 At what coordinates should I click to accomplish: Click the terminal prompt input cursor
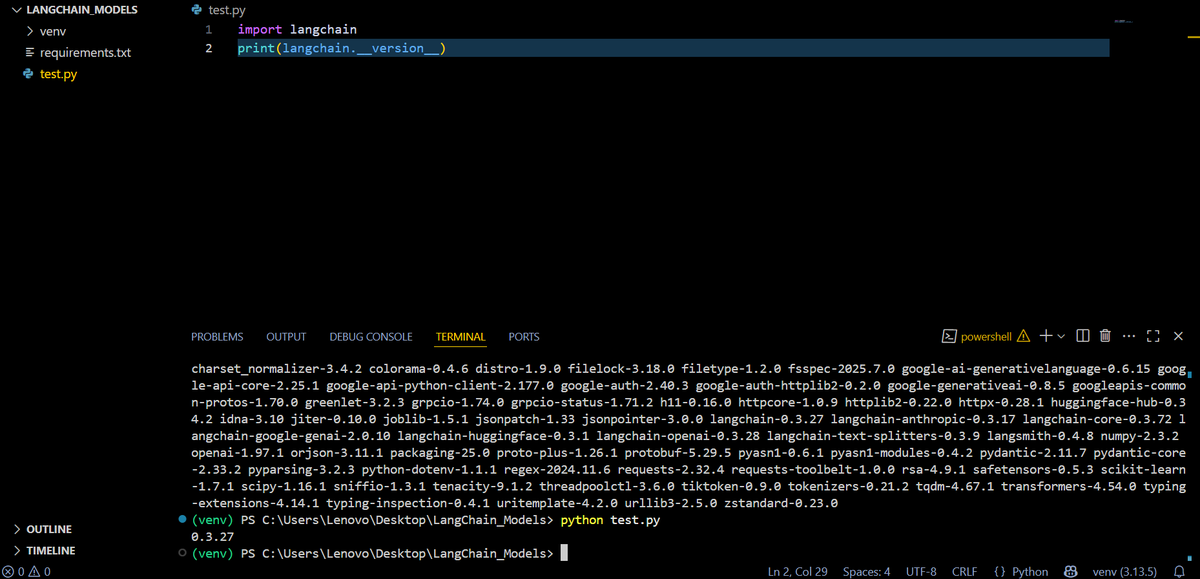(x=564, y=553)
